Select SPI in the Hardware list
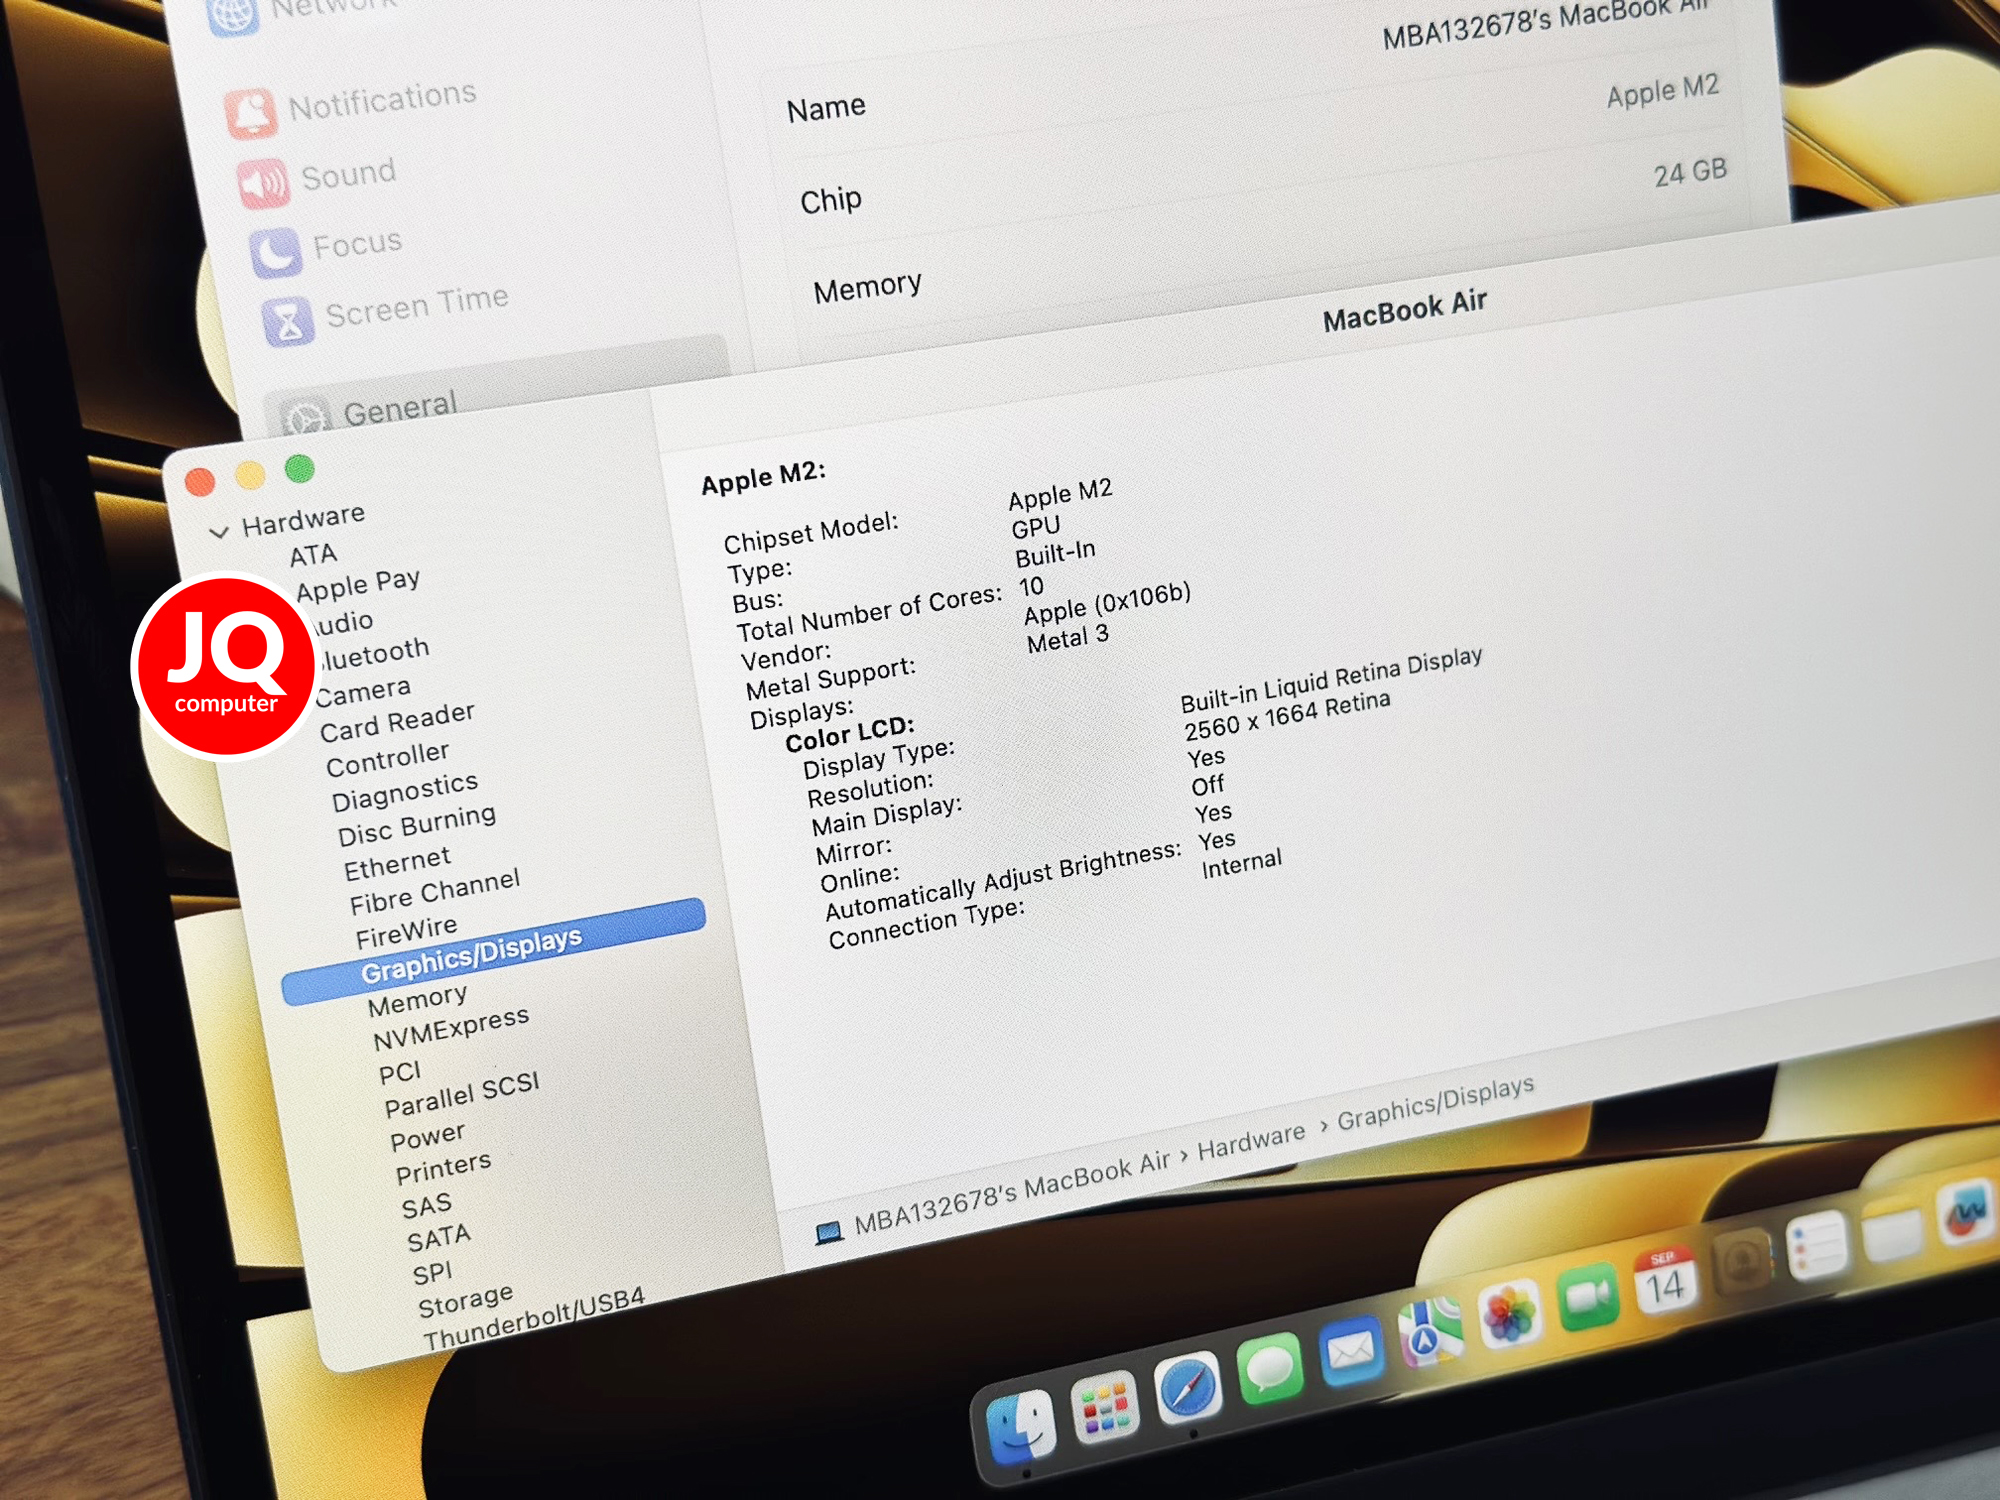The width and height of the screenshot is (2000, 1500). [432, 1273]
